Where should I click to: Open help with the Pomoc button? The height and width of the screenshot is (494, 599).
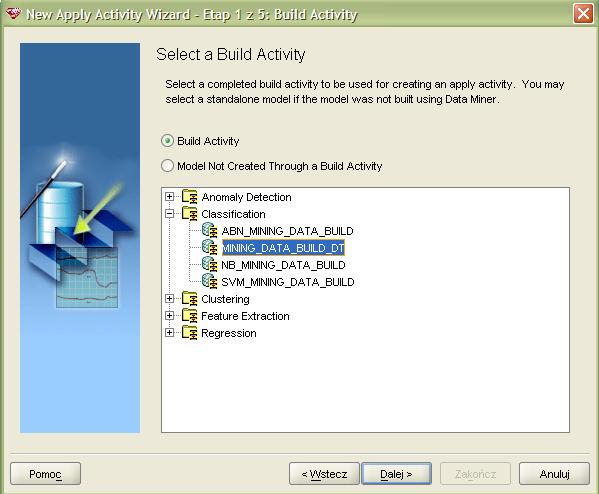tap(45, 474)
